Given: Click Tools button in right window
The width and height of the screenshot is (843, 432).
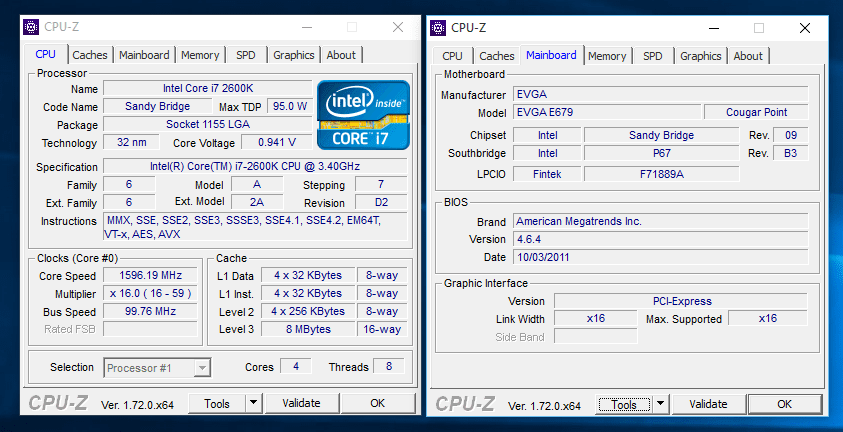Looking at the screenshot, I should coord(624,404).
